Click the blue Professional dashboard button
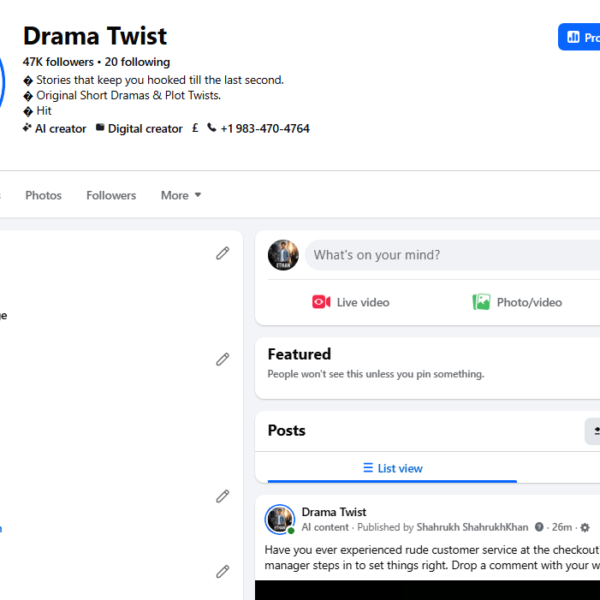This screenshot has height=600, width=600. point(579,37)
